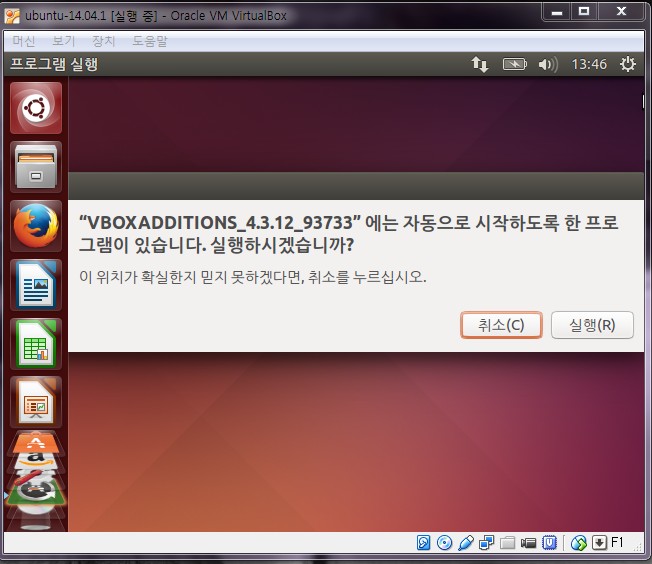Launch Firefox web browser from the dock
Image resolution: width=652 pixels, height=564 pixels.
pos(36,225)
